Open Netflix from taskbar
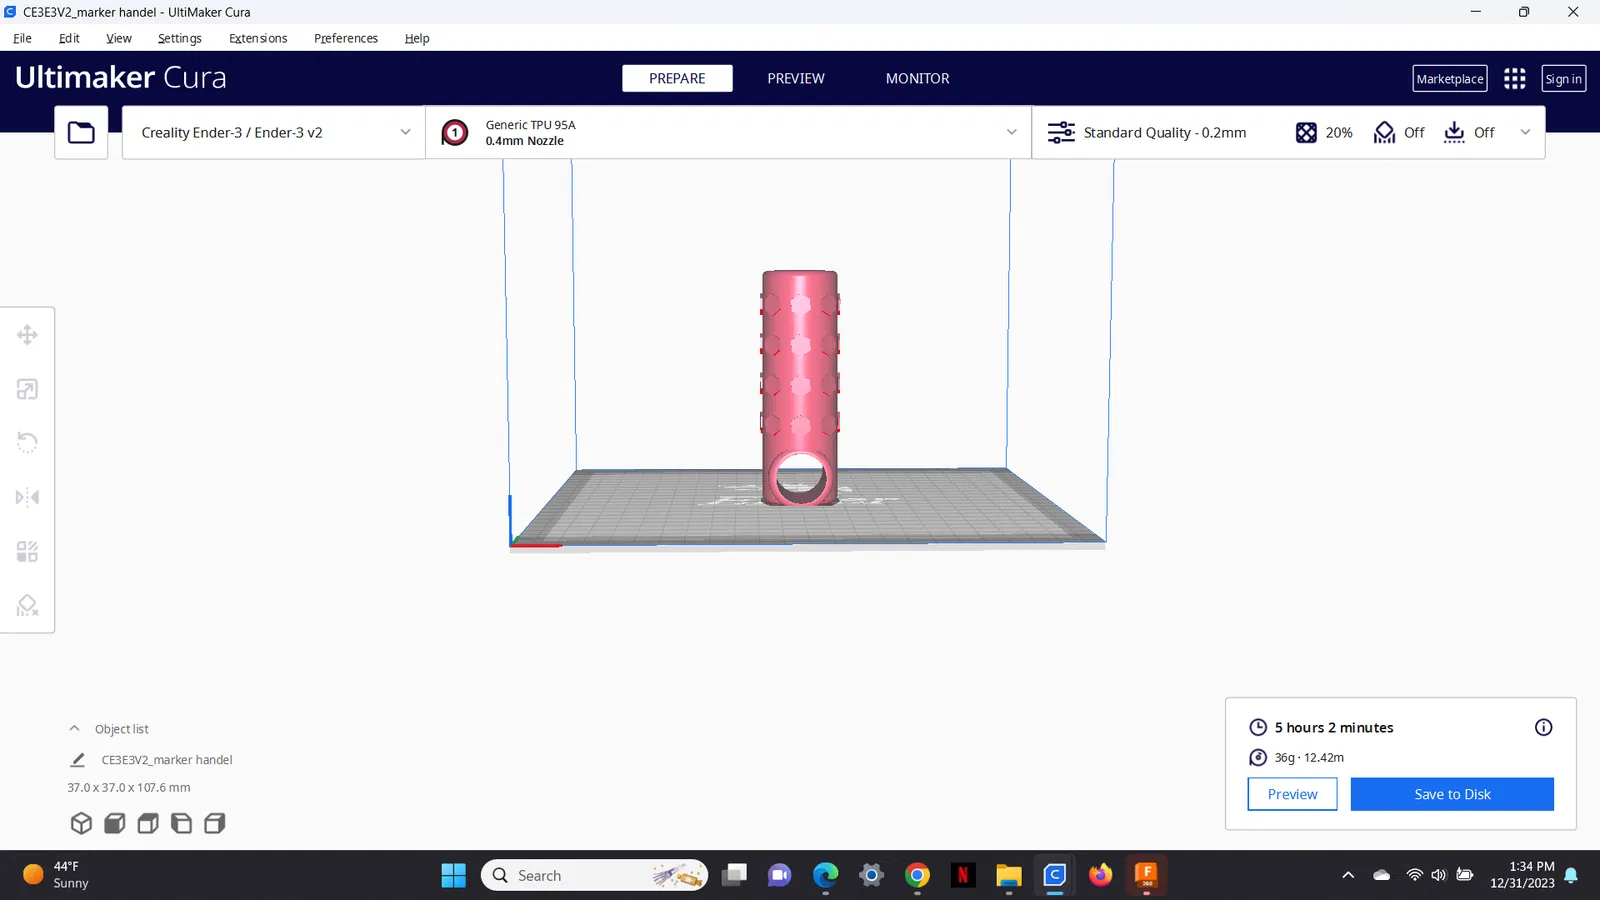Image resolution: width=1600 pixels, height=900 pixels. 963,875
